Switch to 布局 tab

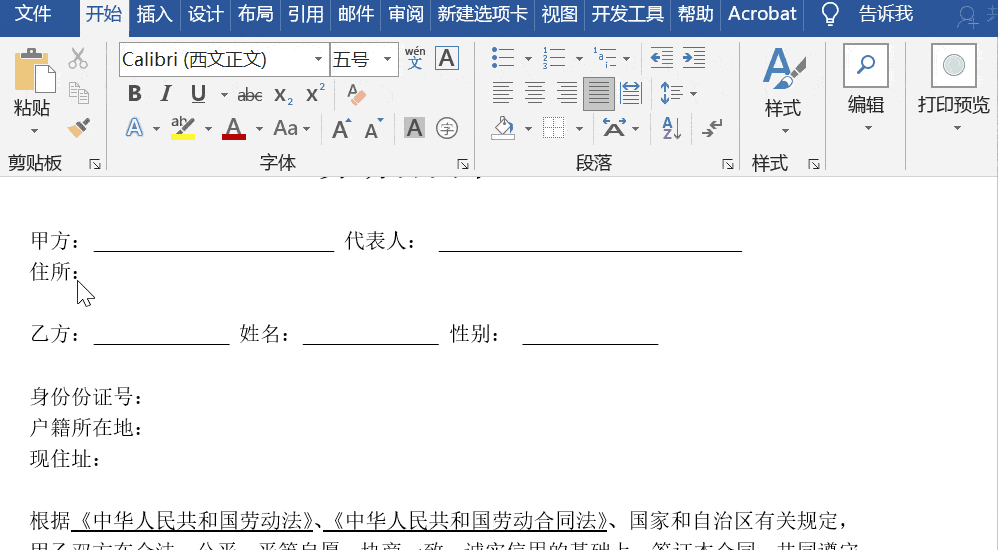256,14
